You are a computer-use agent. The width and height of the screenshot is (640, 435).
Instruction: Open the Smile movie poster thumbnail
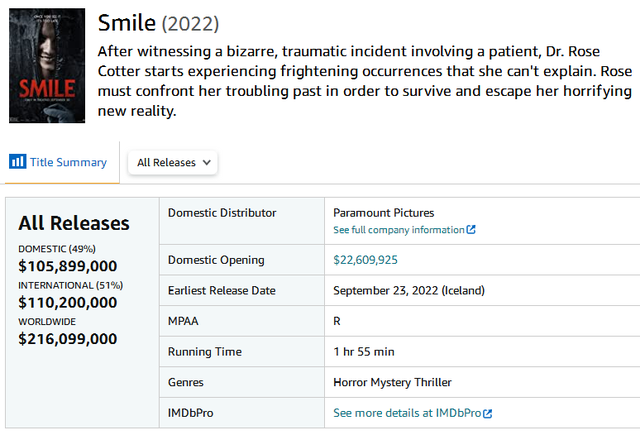47,66
